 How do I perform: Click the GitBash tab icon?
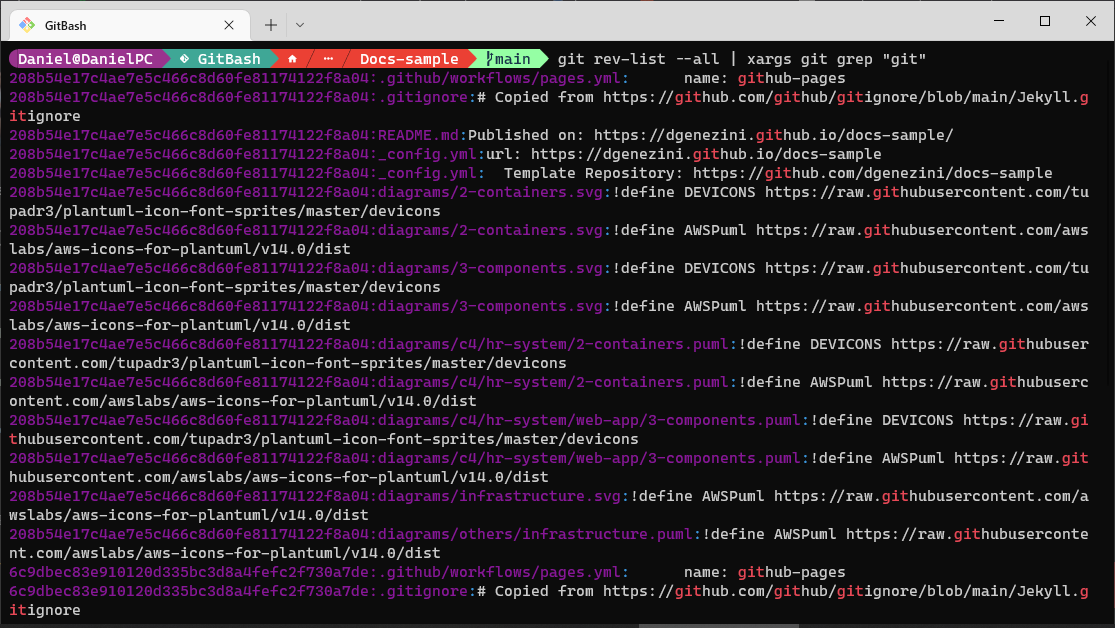coord(27,26)
